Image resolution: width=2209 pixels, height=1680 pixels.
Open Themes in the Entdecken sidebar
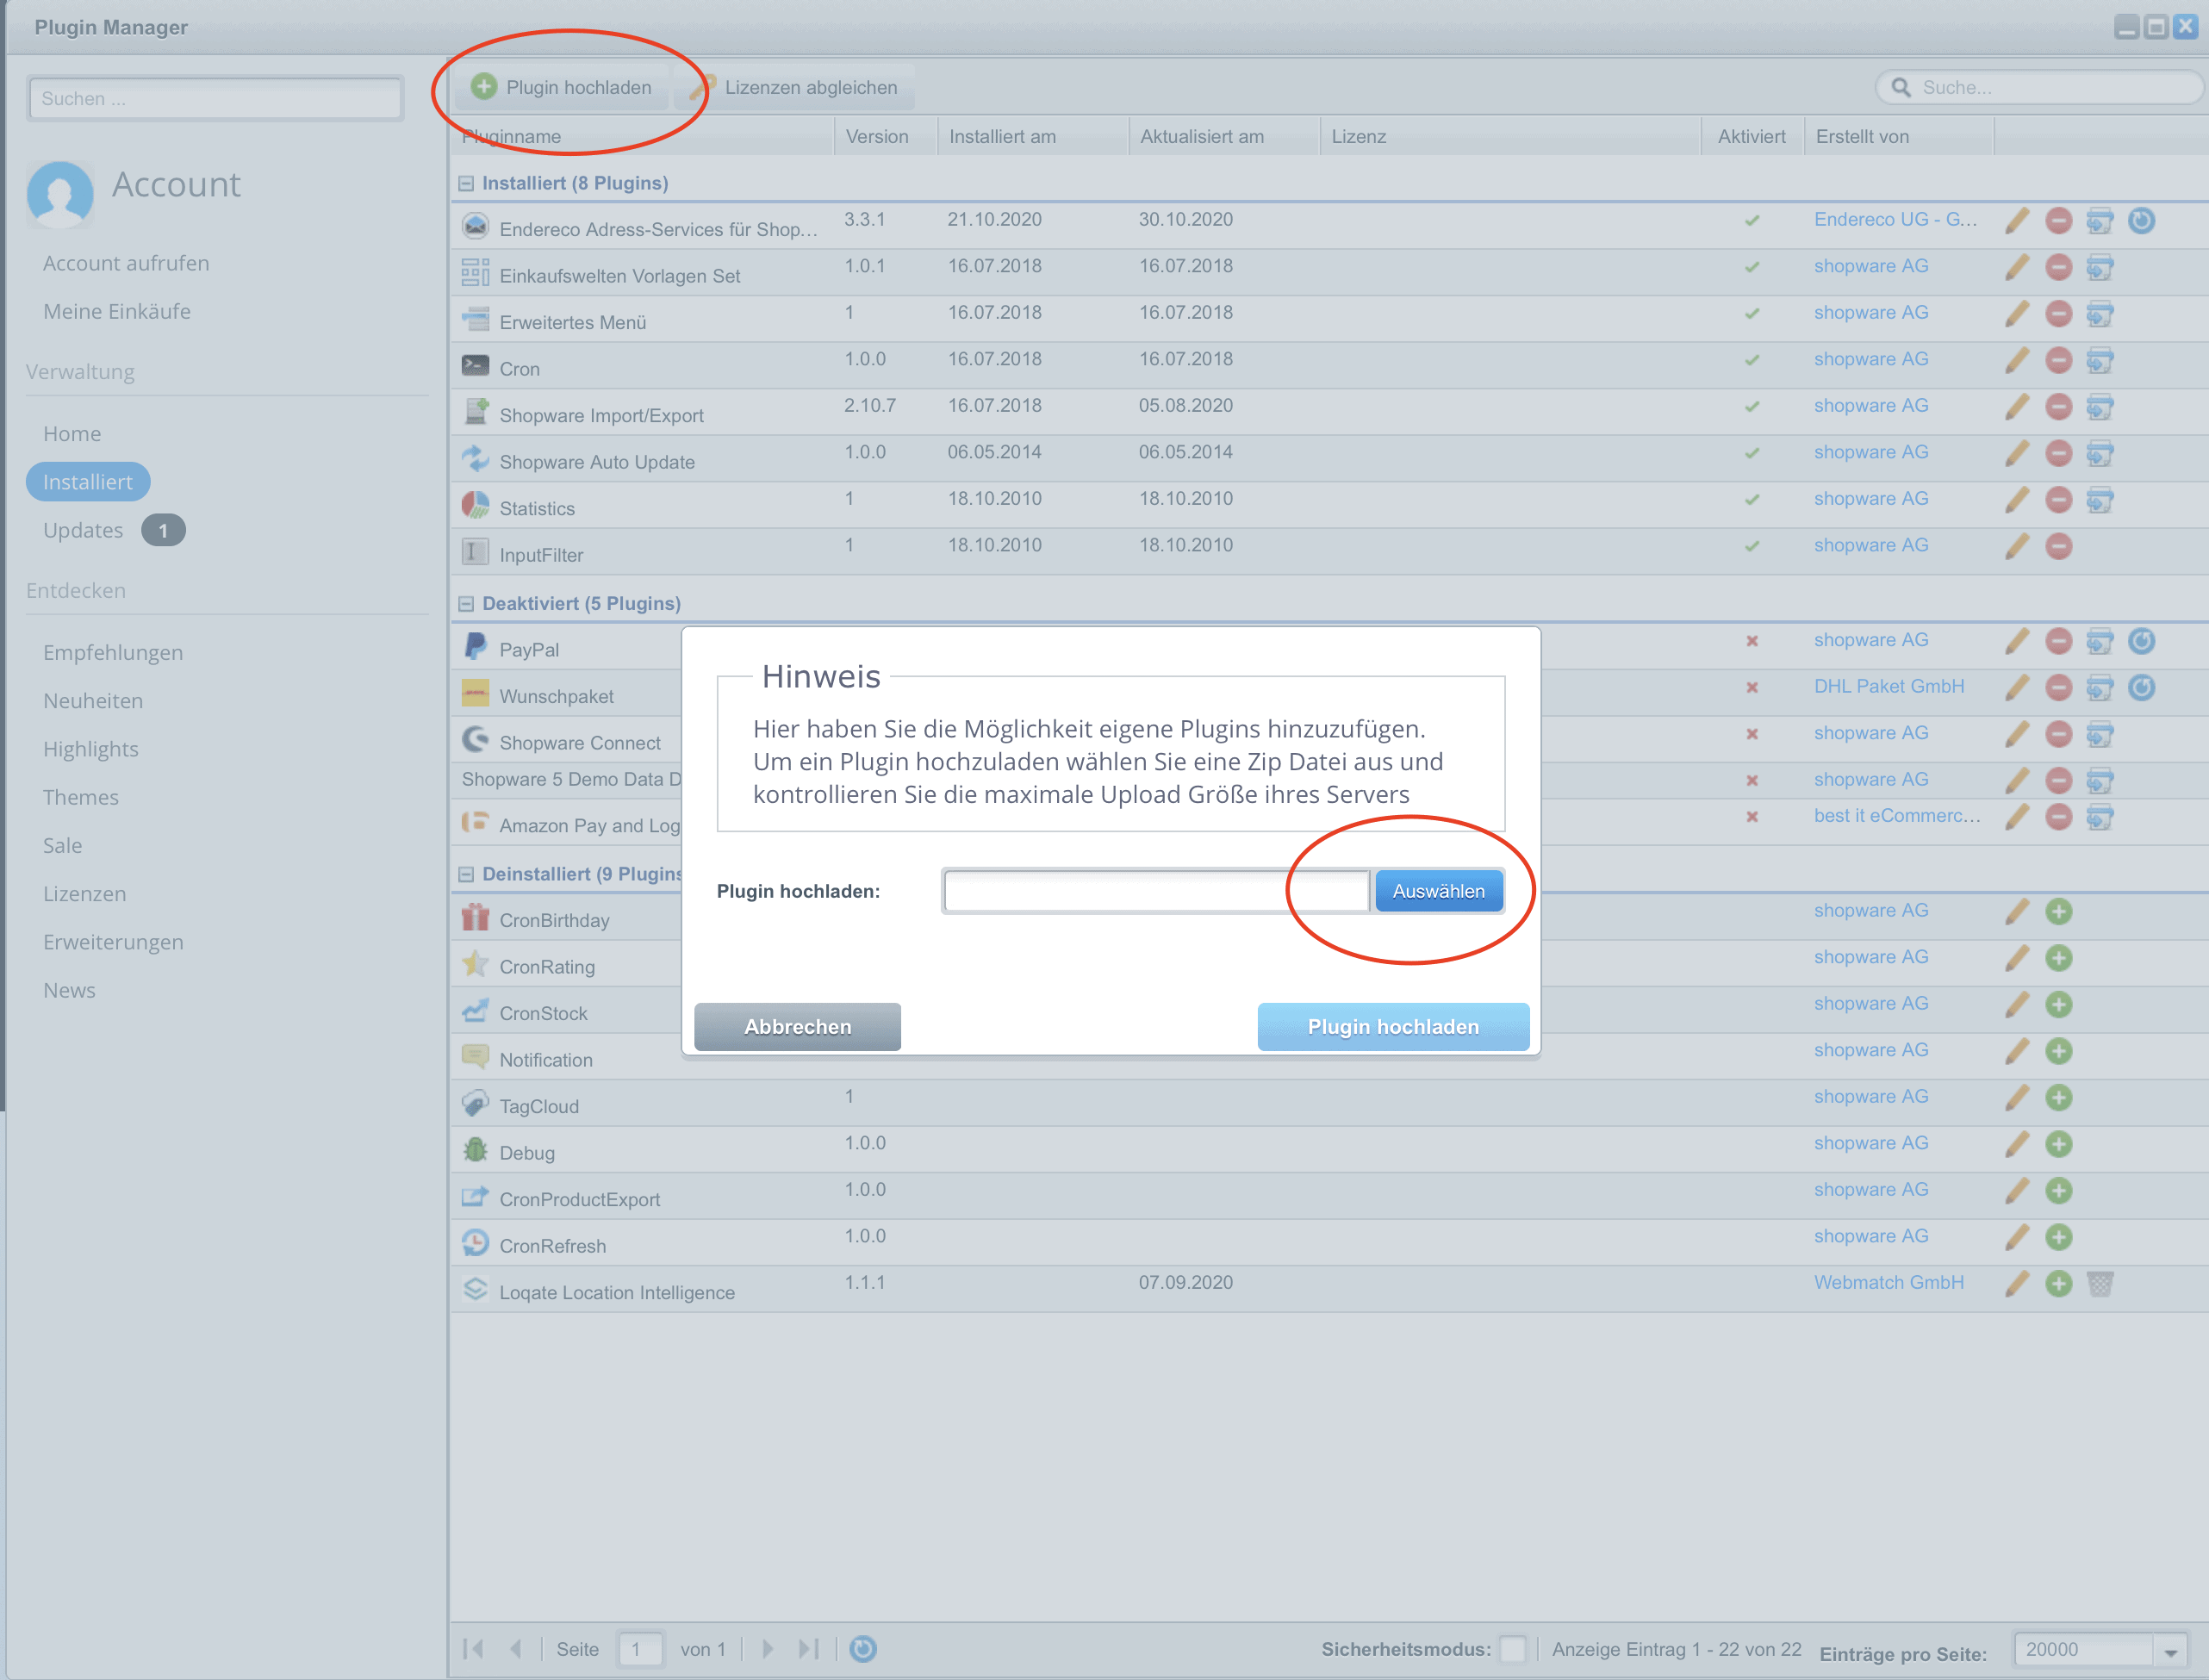pos(81,797)
